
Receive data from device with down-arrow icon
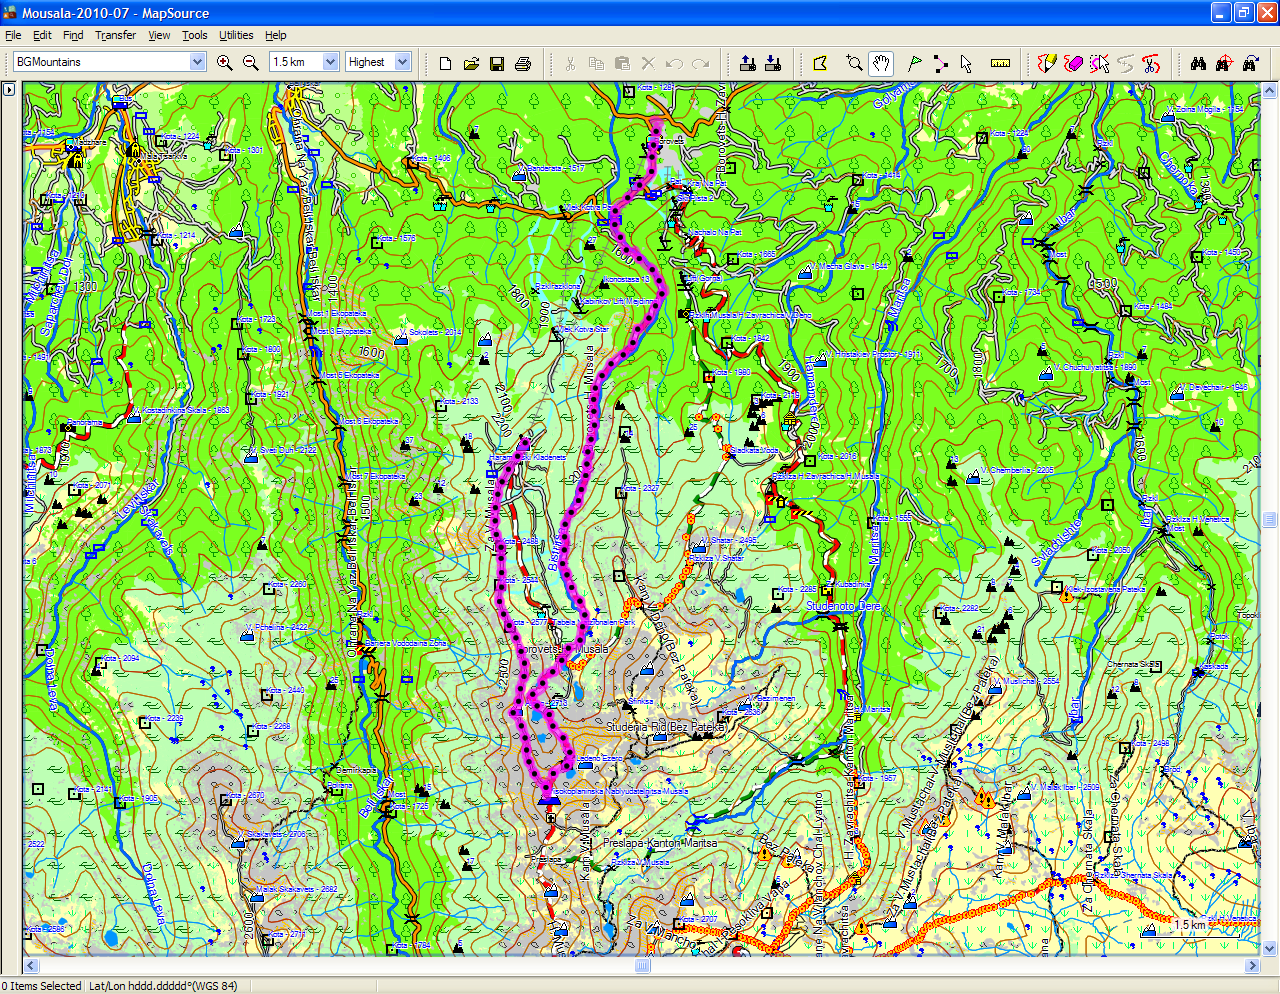point(773,63)
